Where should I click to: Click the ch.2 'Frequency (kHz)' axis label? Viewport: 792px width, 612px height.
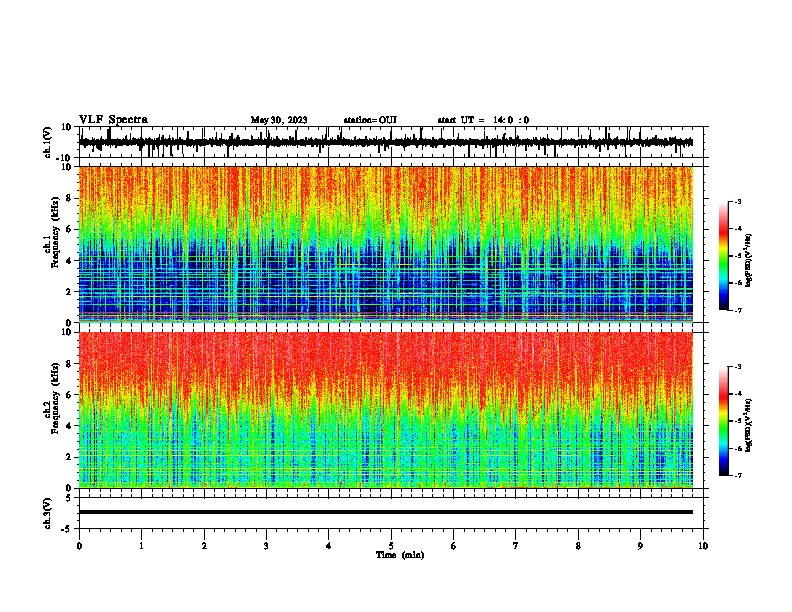(x=56, y=398)
